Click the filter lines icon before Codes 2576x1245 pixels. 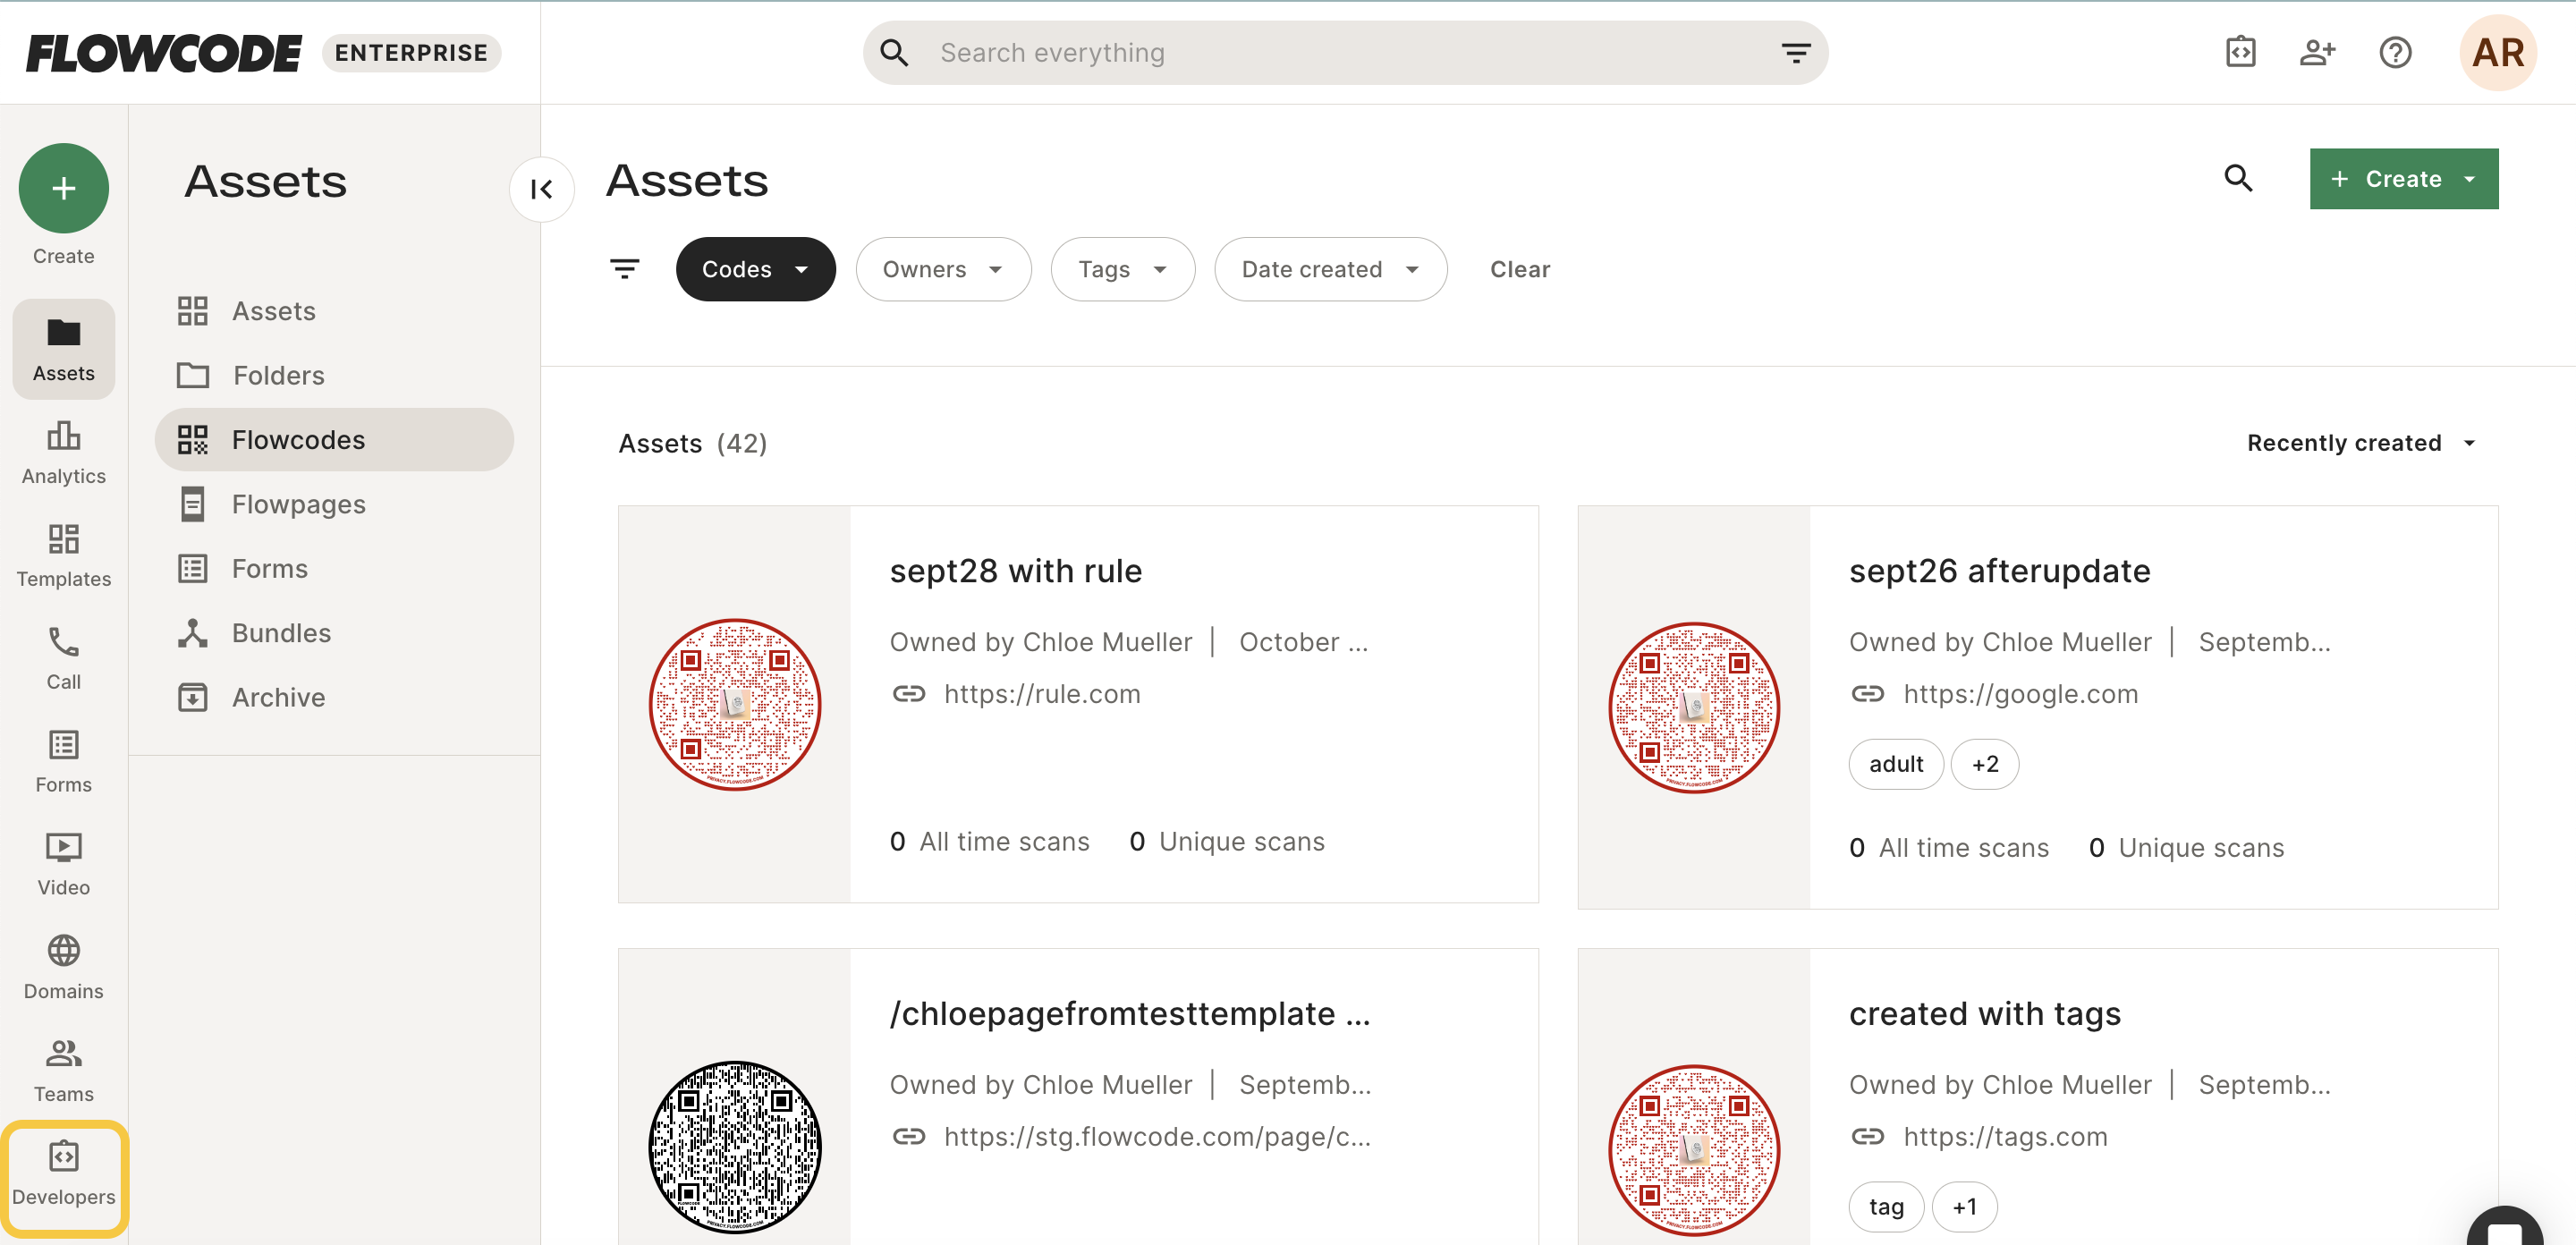(x=625, y=268)
